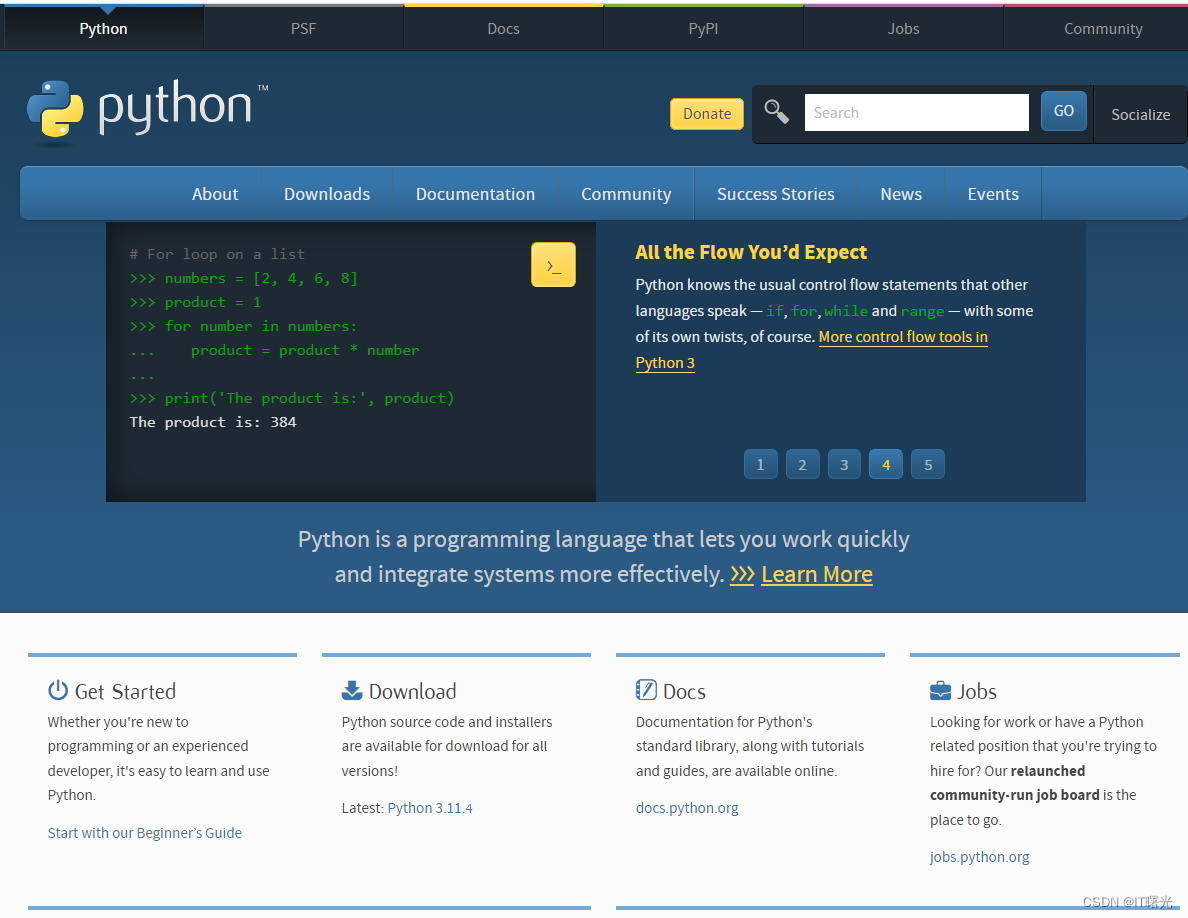
Task: Click the 'product = product * number' line
Action: point(305,350)
